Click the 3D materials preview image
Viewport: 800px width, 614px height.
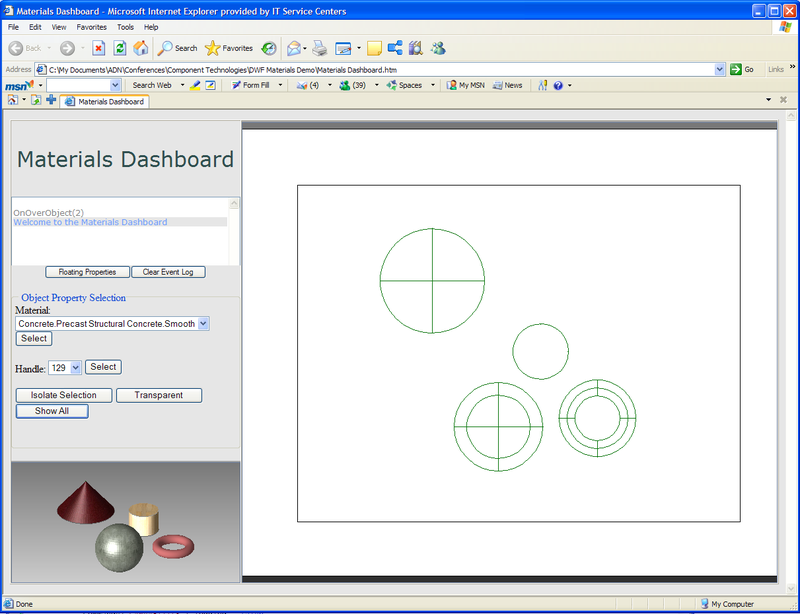point(126,522)
